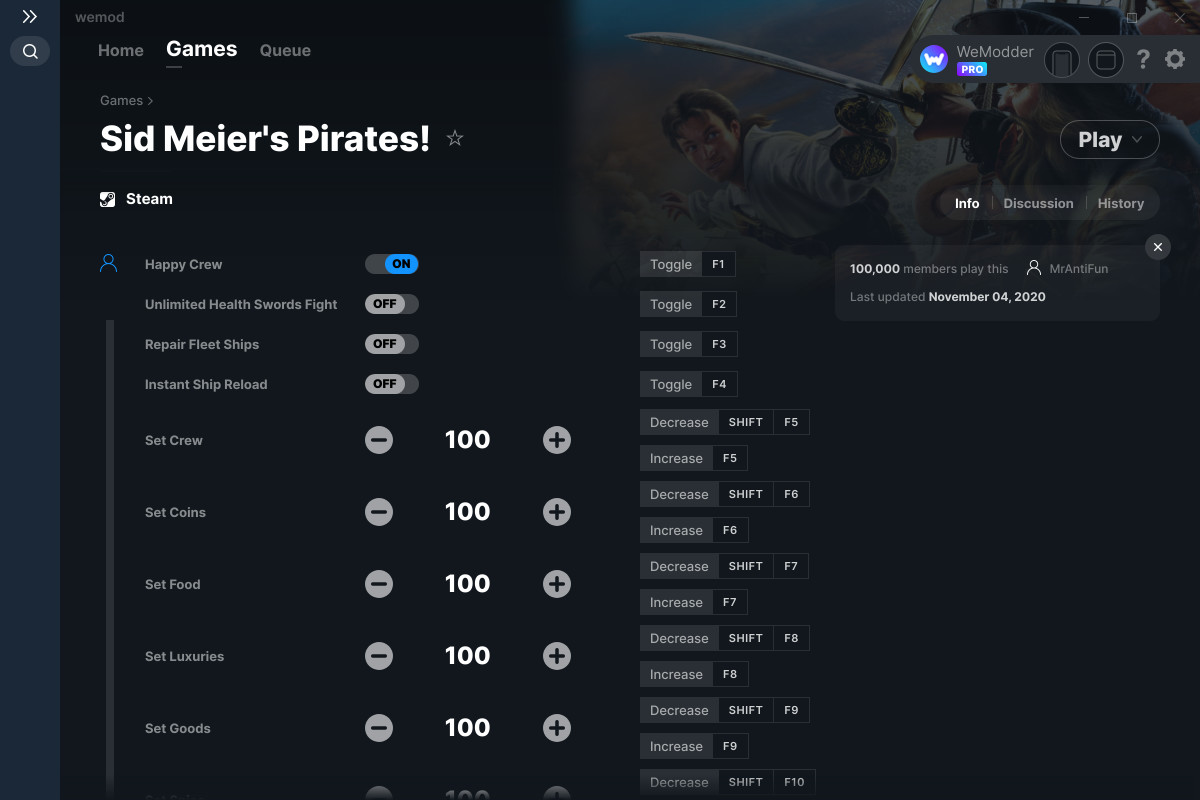
Task: Expand the sidebar with double chevron icon
Action: click(30, 17)
